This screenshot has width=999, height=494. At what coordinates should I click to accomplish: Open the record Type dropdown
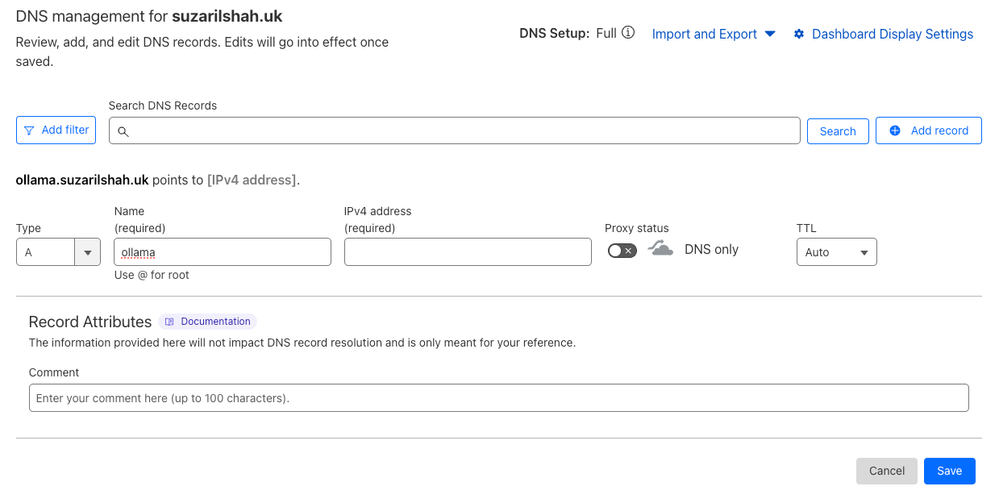click(x=59, y=252)
